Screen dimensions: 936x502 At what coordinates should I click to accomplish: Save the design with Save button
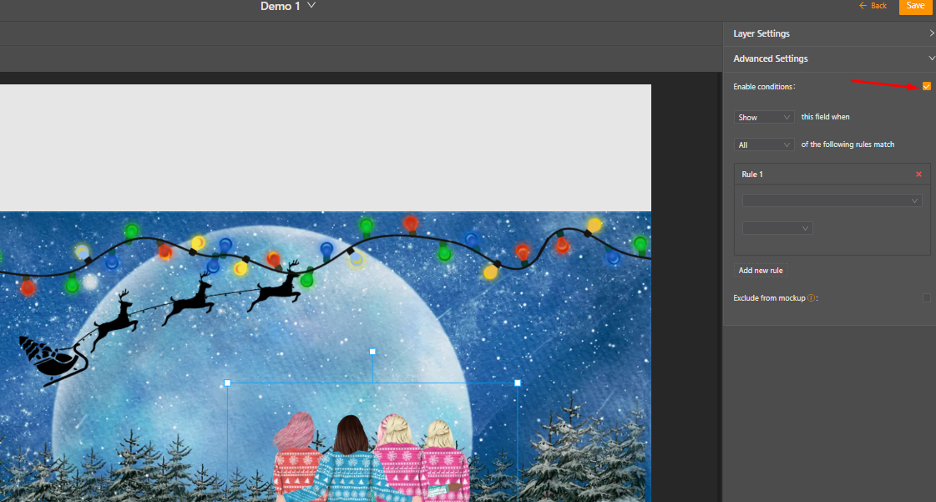915,6
